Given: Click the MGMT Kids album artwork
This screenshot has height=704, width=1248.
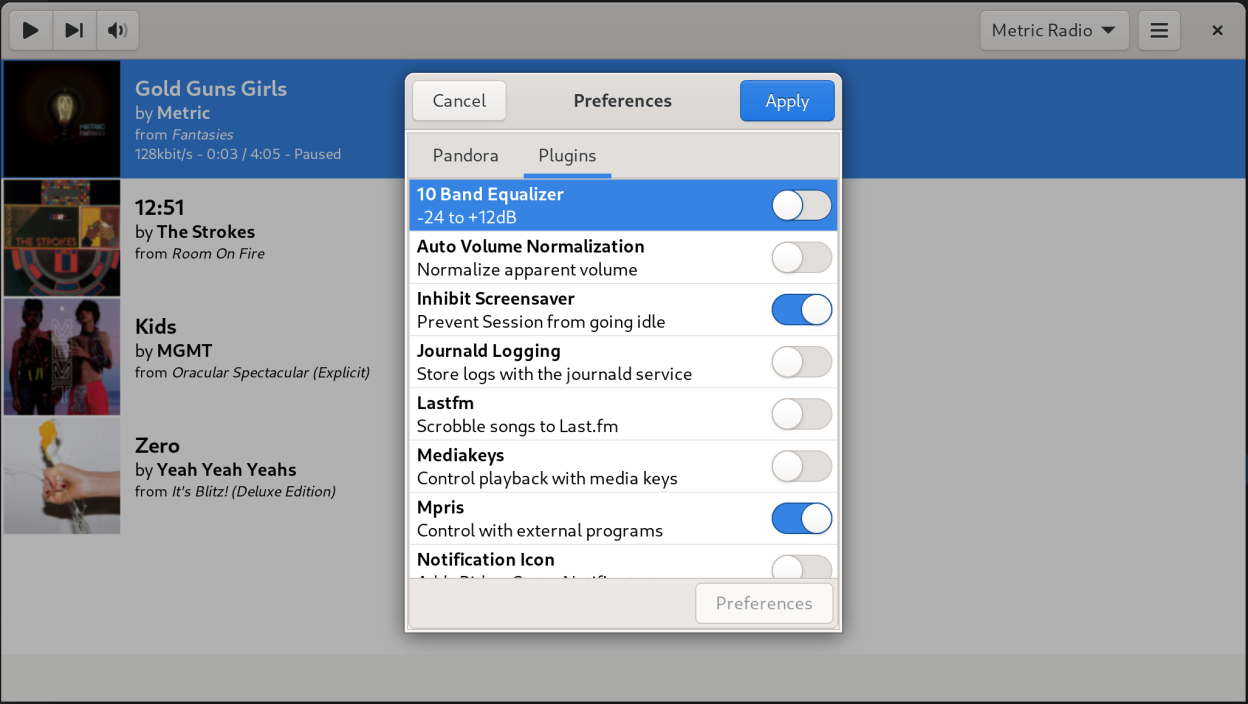Looking at the screenshot, I should pos(62,357).
